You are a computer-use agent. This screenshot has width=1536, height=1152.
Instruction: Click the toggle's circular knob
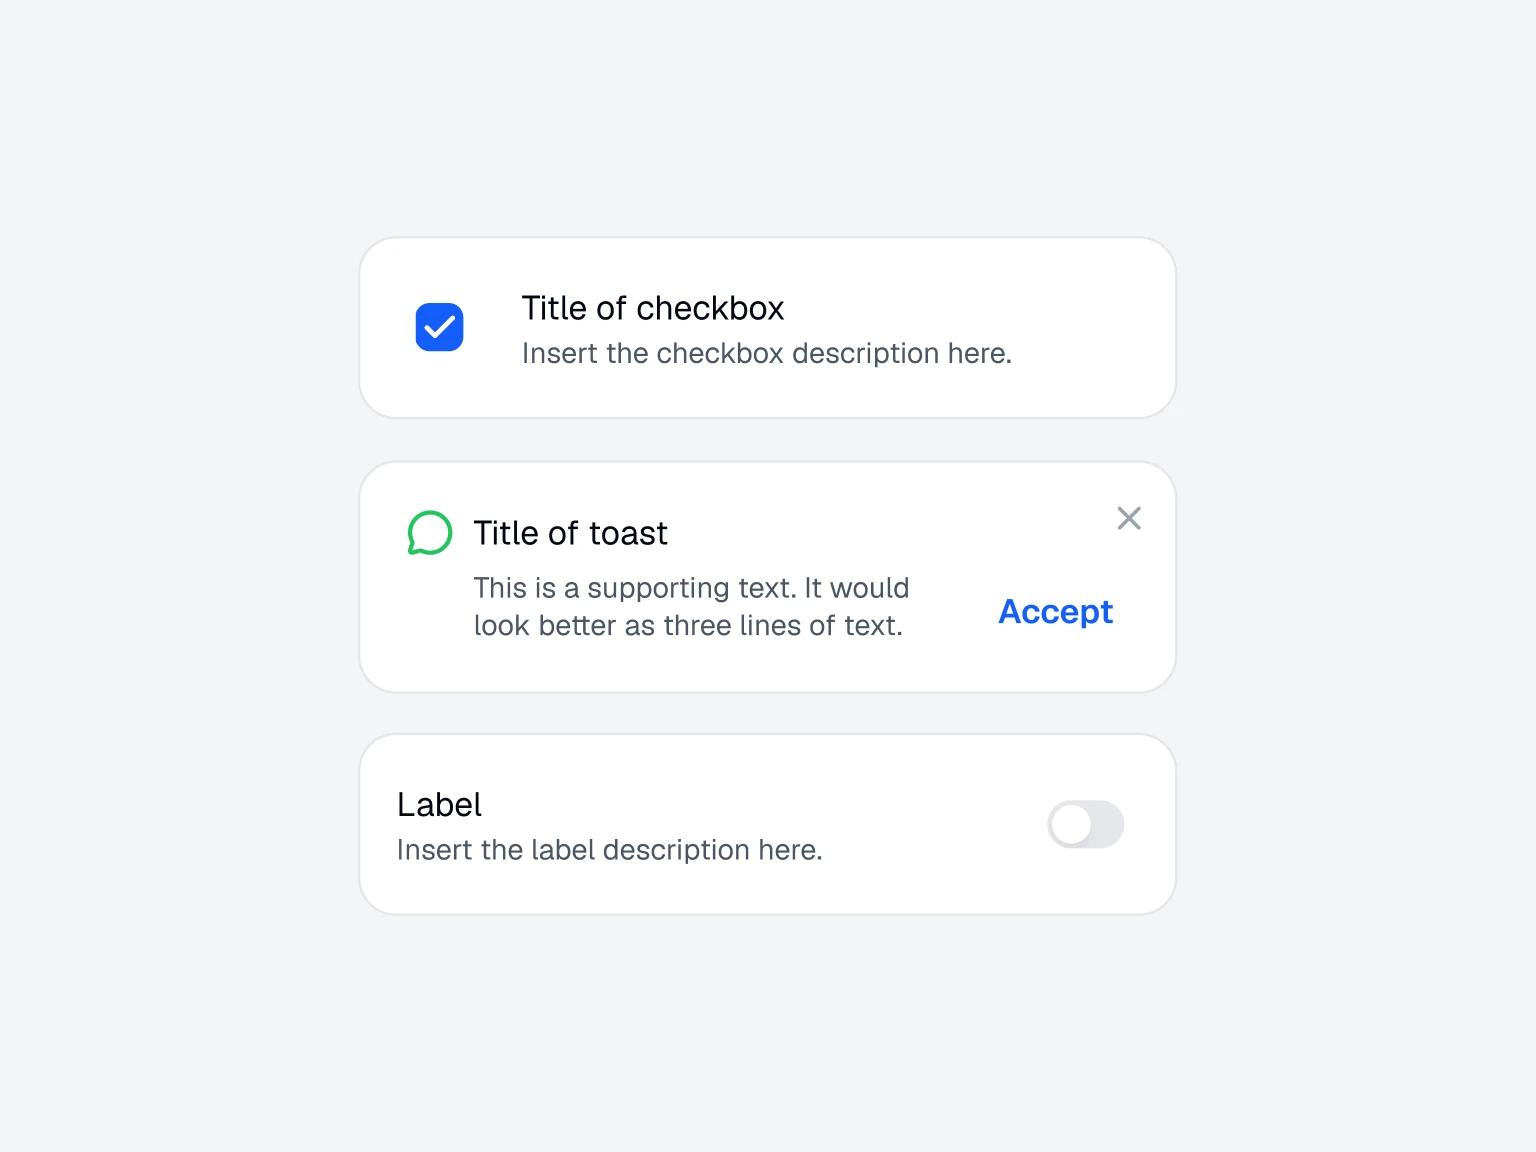click(x=1069, y=824)
